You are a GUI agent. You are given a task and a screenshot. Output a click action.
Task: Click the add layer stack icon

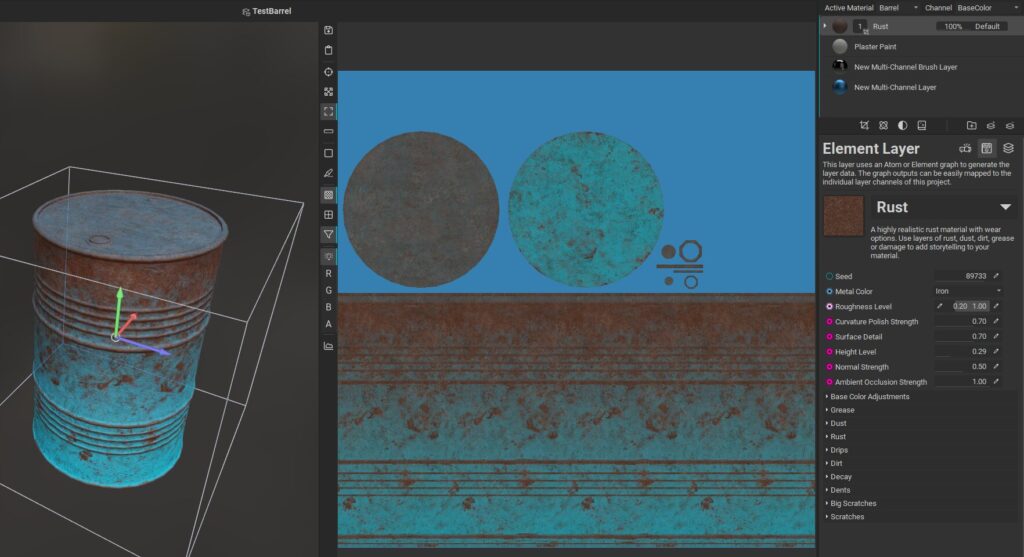click(991, 125)
